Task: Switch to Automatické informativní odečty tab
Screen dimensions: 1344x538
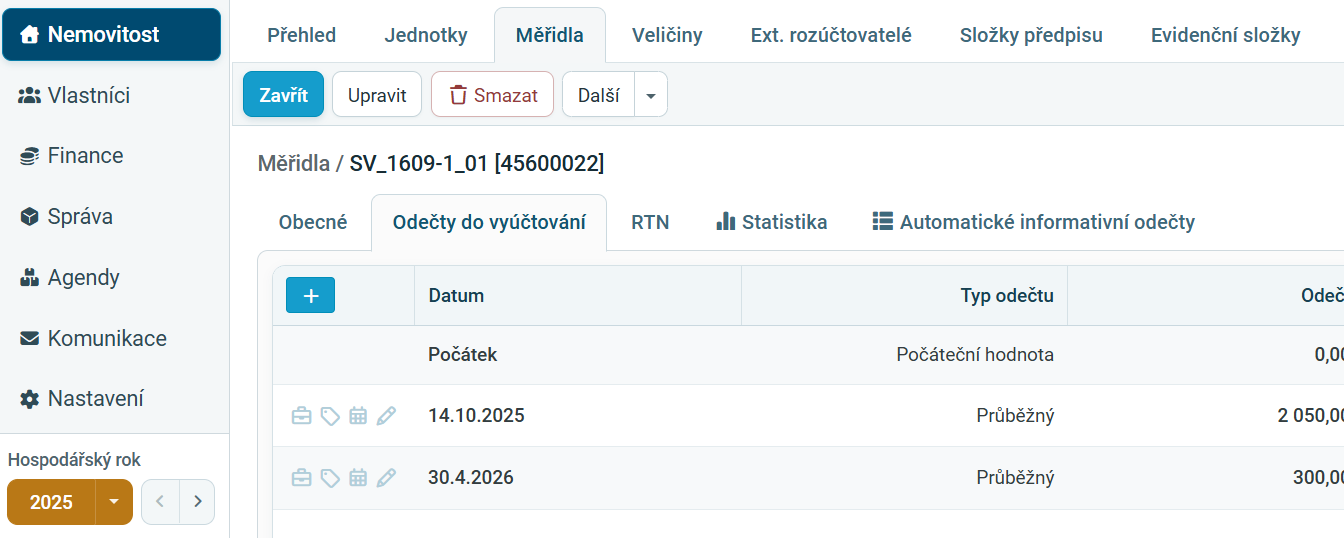Action: click(1034, 222)
